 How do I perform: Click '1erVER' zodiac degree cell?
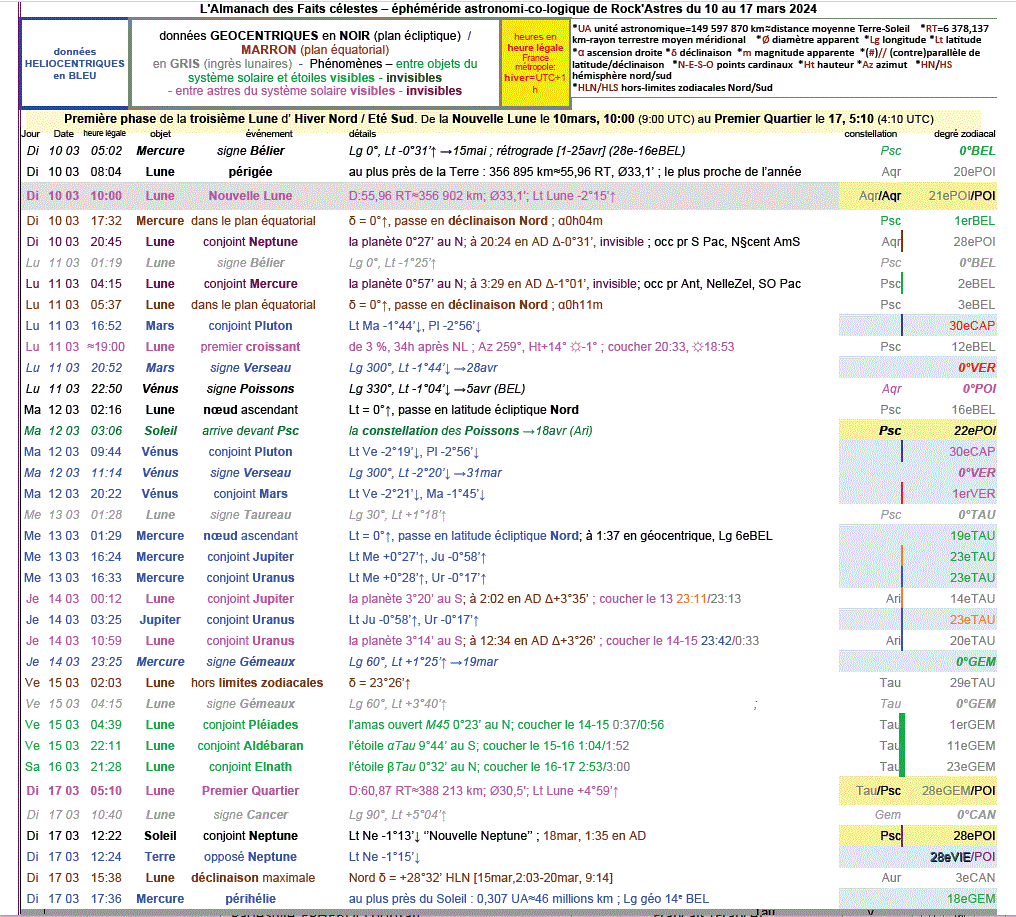pos(973,494)
